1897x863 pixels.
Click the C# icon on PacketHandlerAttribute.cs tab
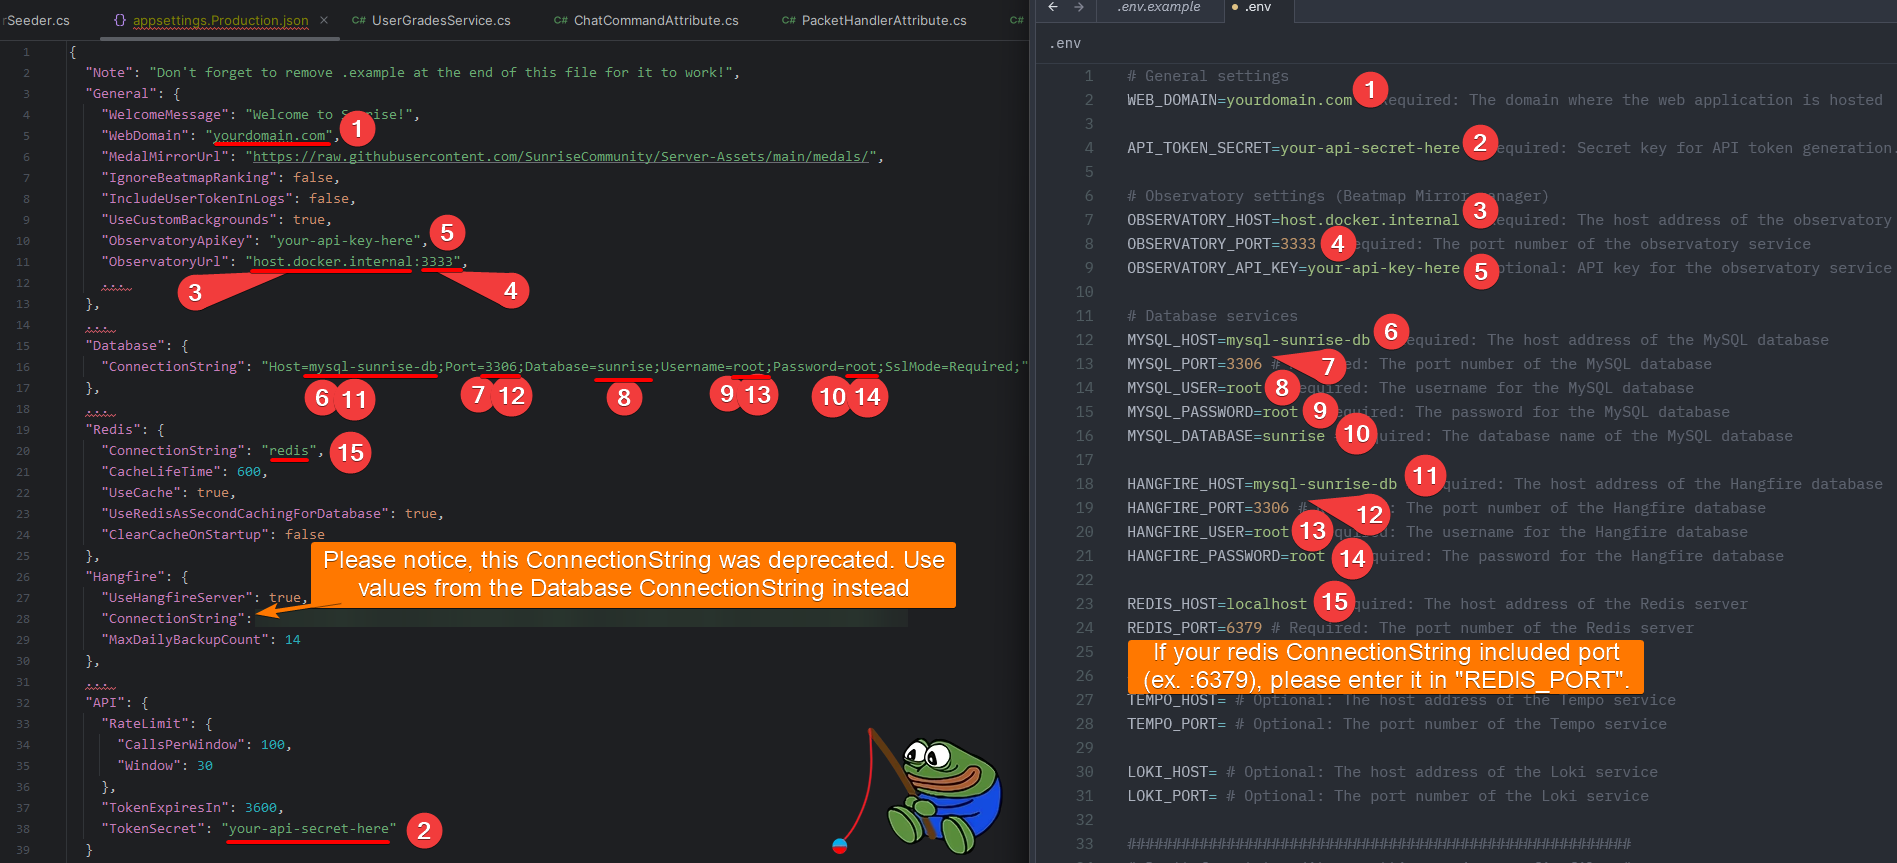[x=788, y=20]
